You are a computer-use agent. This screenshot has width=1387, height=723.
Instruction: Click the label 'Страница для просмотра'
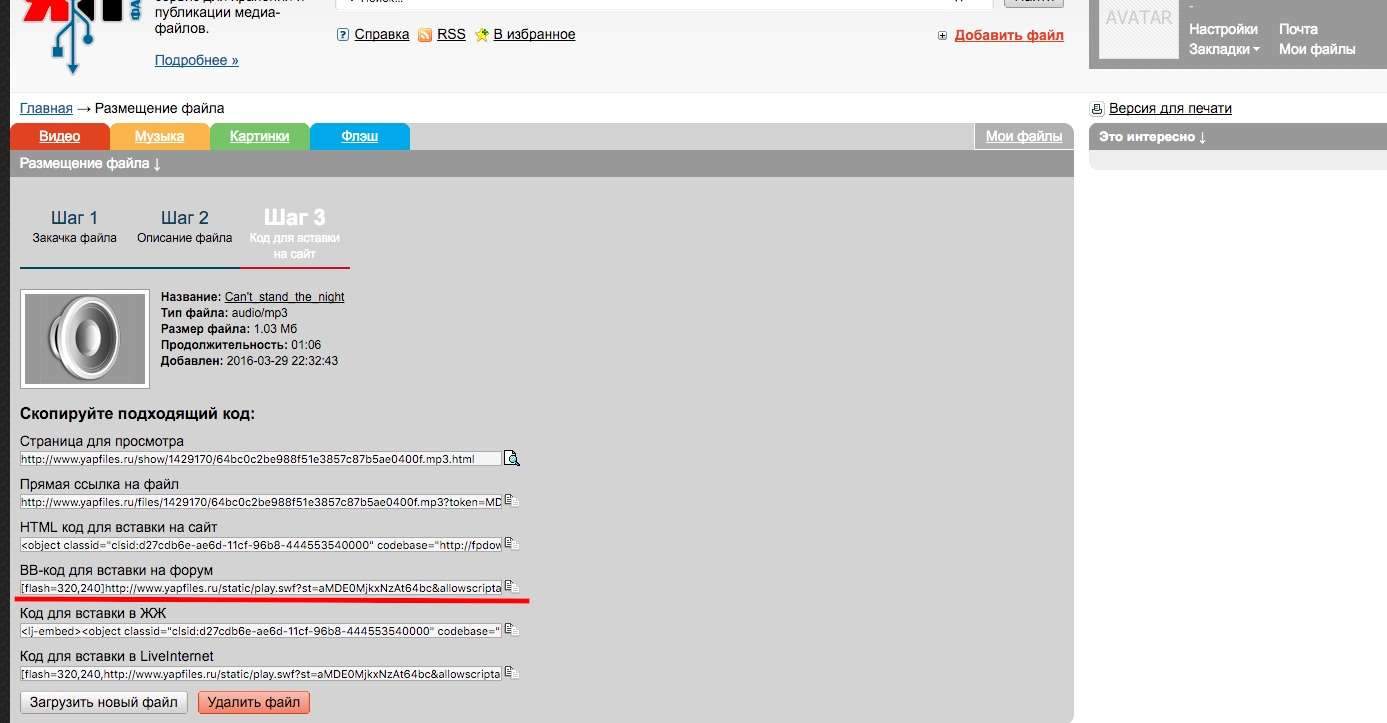point(102,441)
